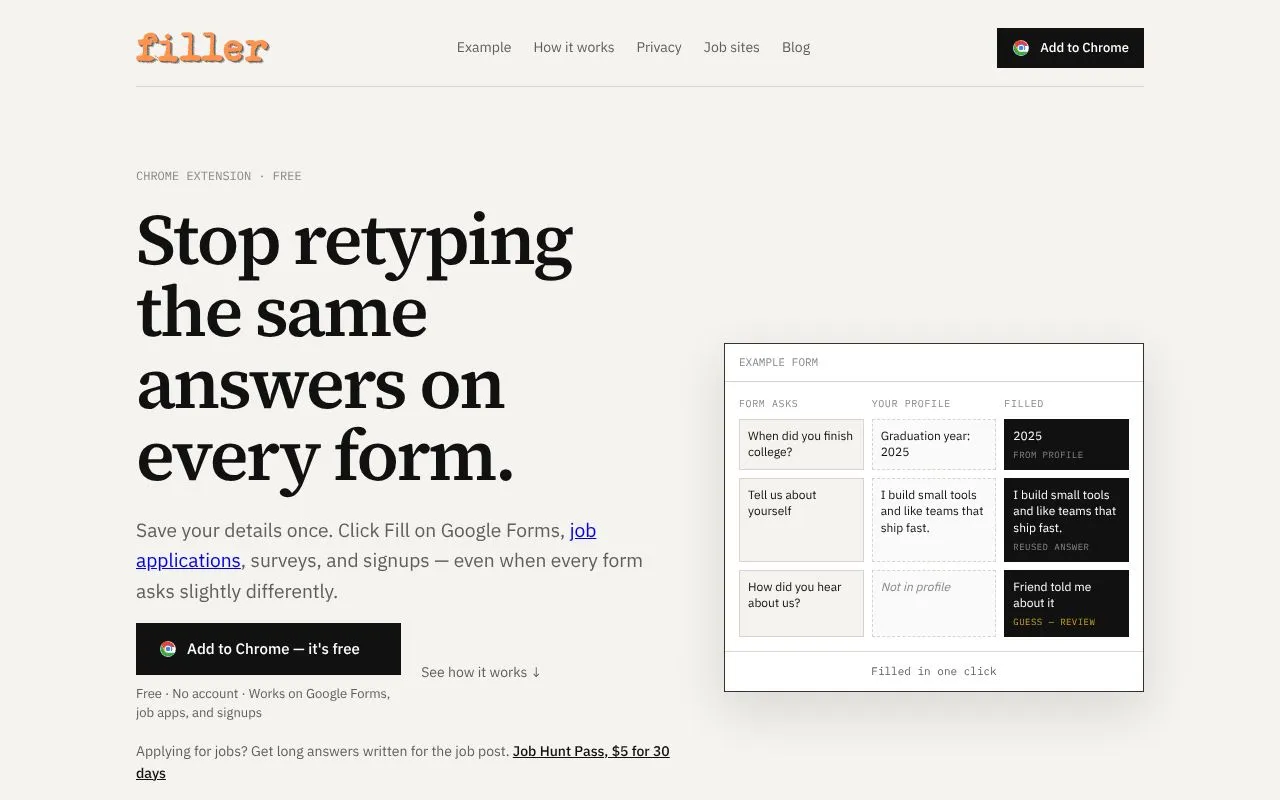Click Add to Chrome — it's free button
The width and height of the screenshot is (1280, 800).
(268, 649)
